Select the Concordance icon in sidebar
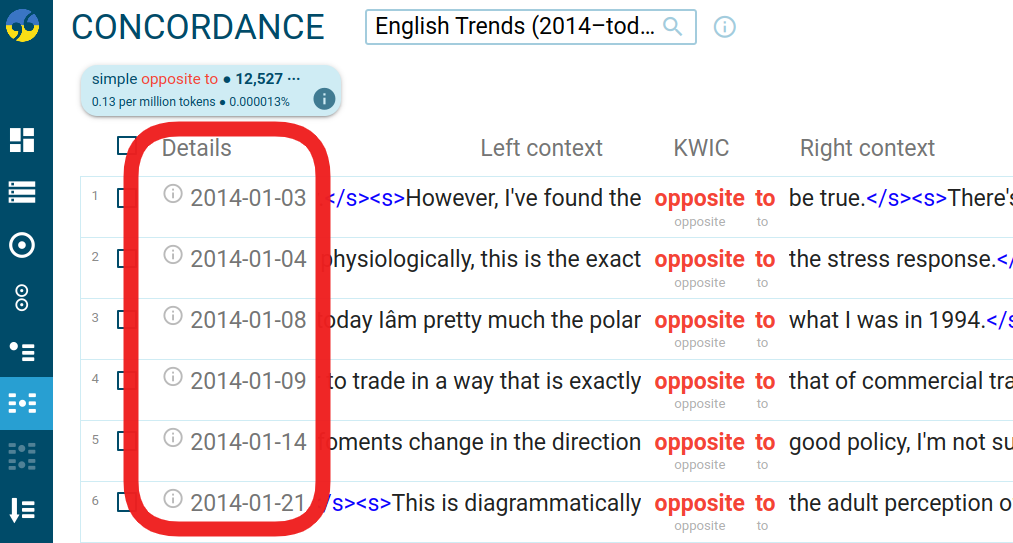 (x=22, y=403)
